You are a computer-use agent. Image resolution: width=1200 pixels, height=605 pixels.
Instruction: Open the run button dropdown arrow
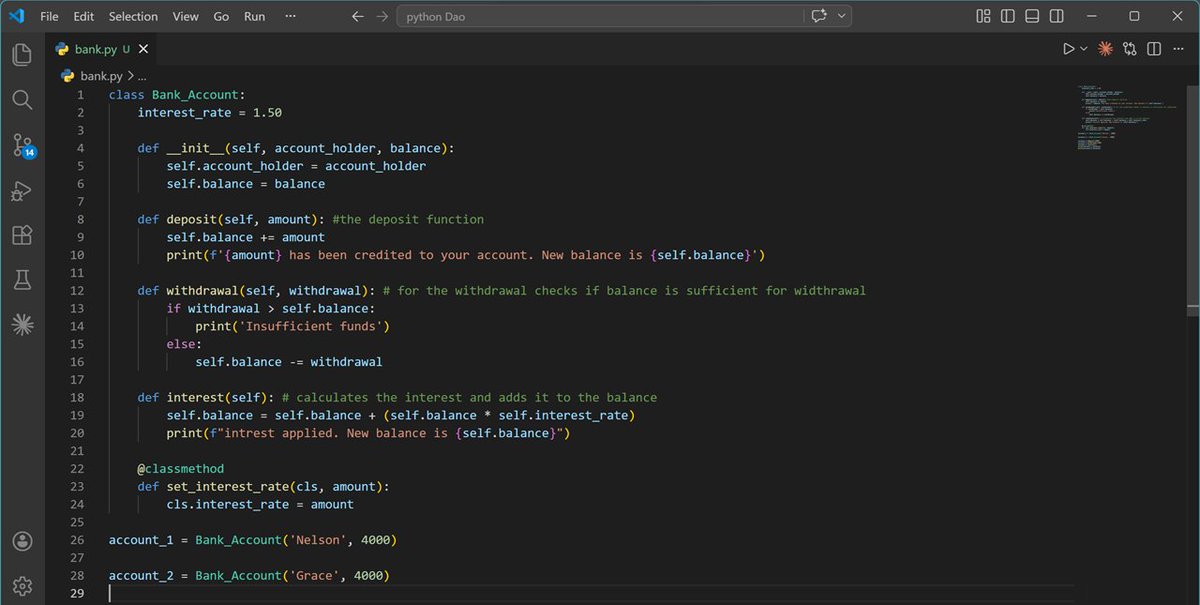click(1083, 48)
